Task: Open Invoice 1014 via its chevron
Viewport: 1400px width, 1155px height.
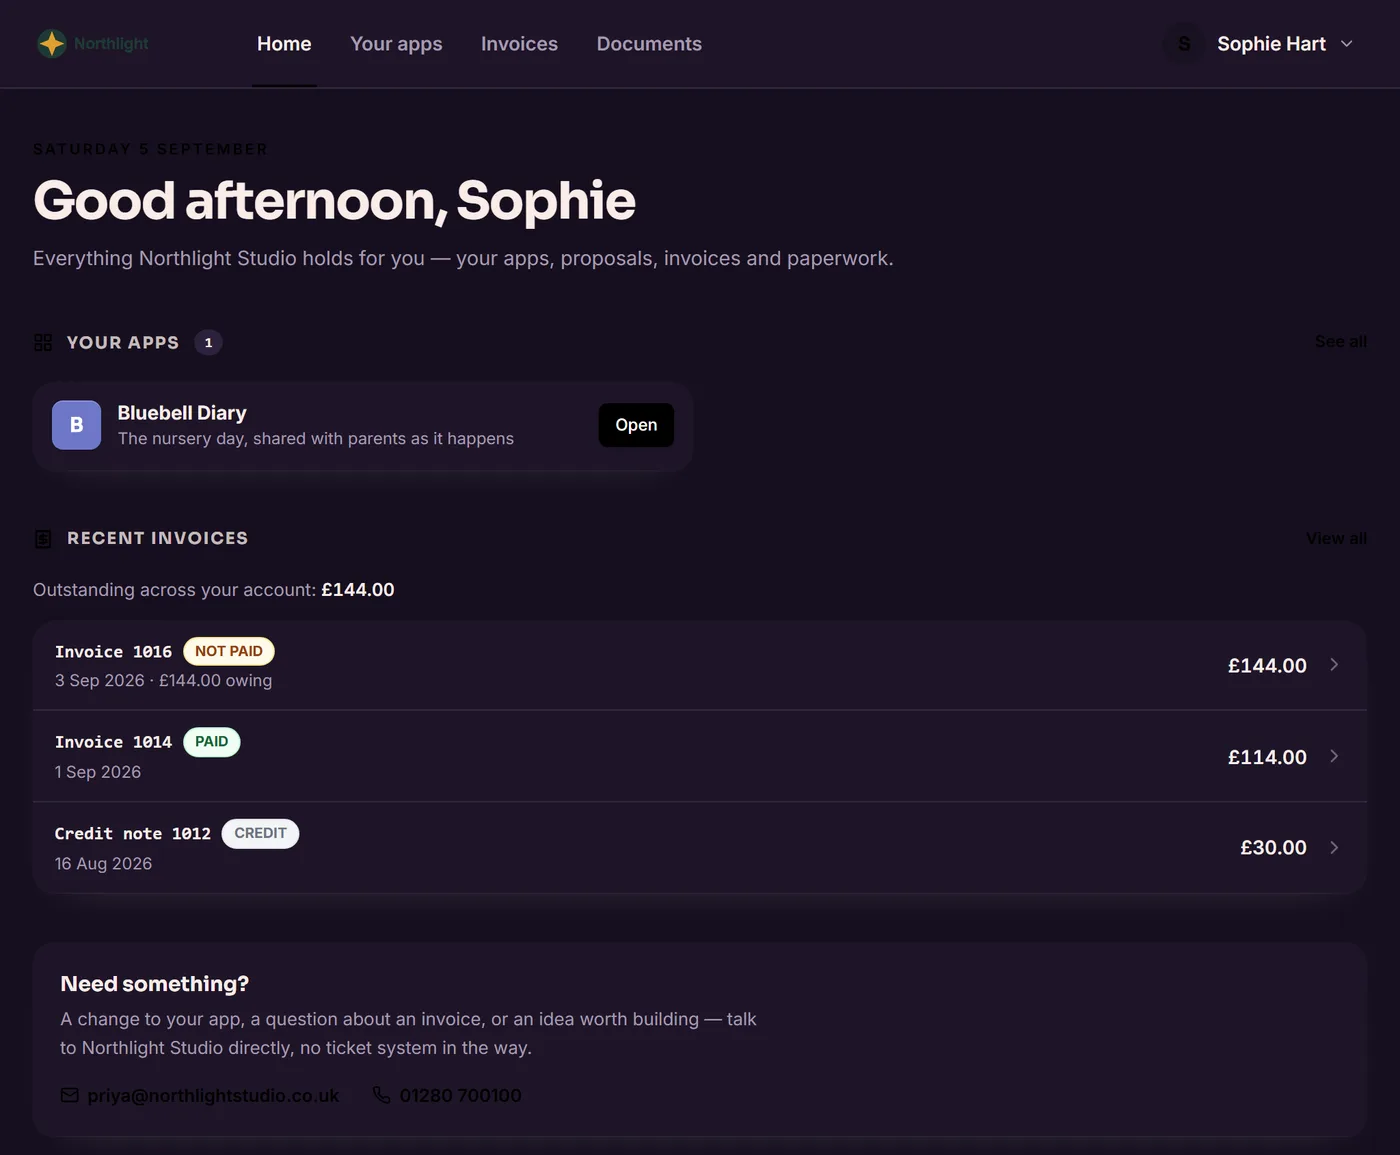Action: coord(1334,756)
